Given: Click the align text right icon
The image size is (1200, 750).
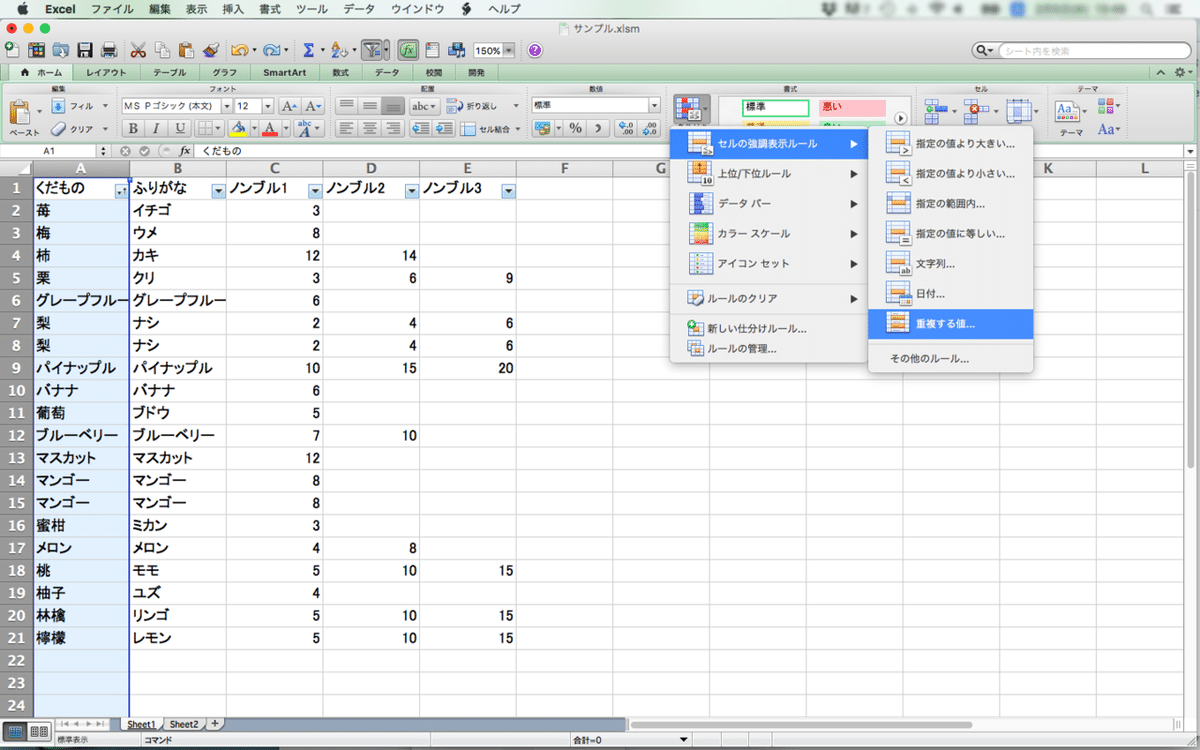Looking at the screenshot, I should click(392, 128).
